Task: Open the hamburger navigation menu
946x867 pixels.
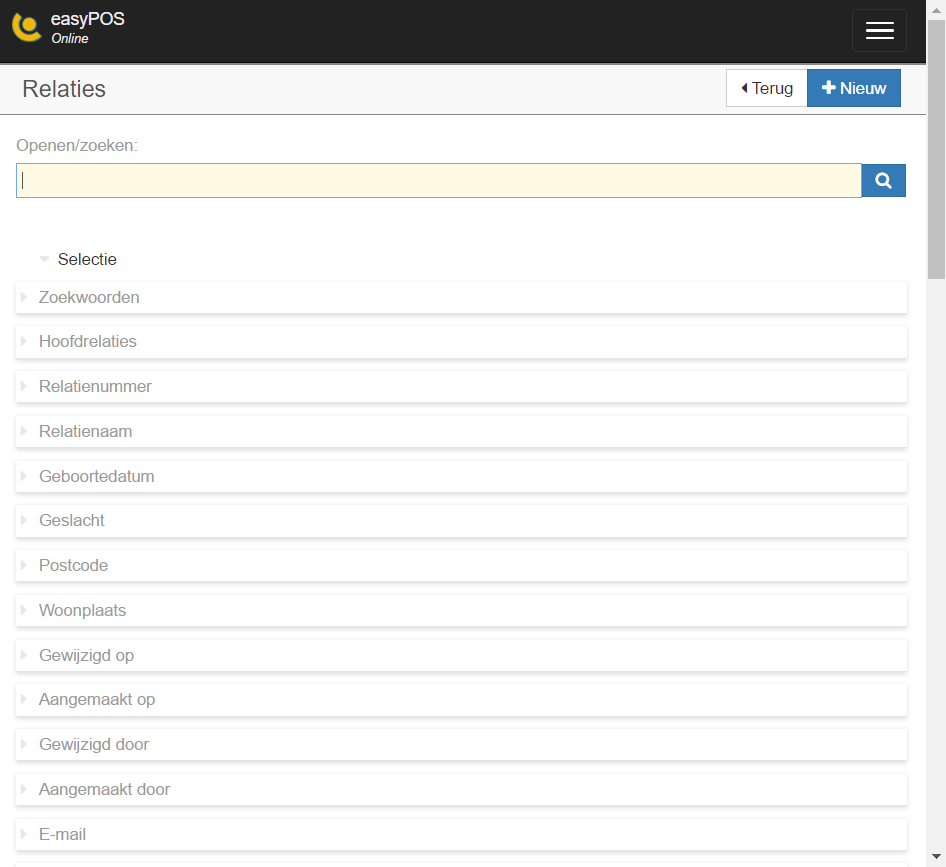Action: [x=879, y=30]
